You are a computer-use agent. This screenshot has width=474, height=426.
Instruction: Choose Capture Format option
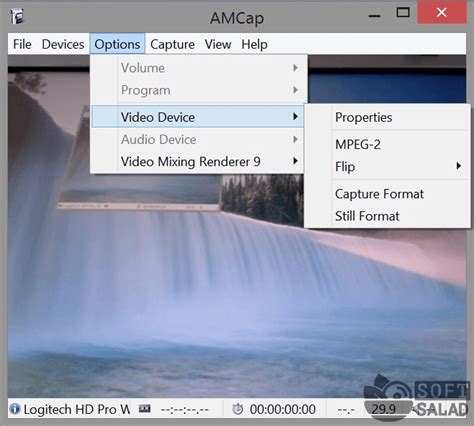pos(388,194)
